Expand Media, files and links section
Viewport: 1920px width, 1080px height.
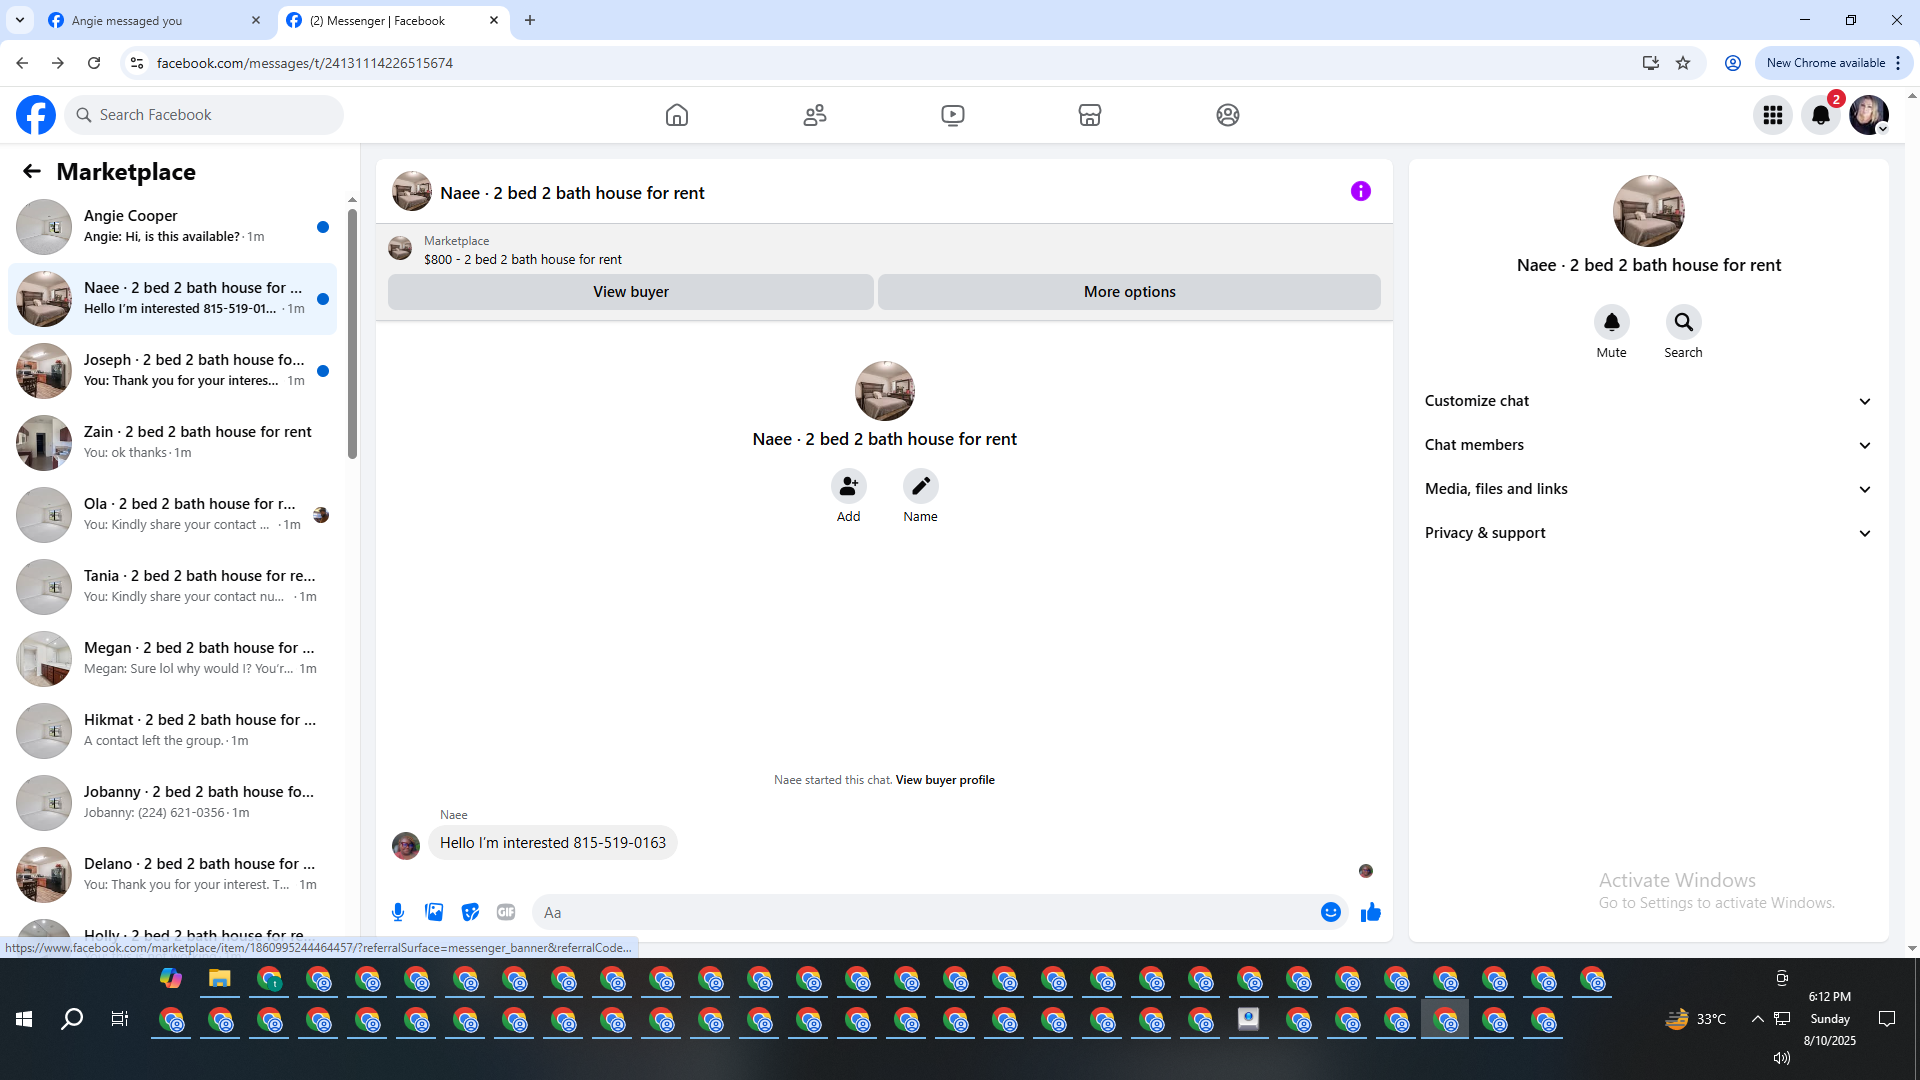(1648, 489)
